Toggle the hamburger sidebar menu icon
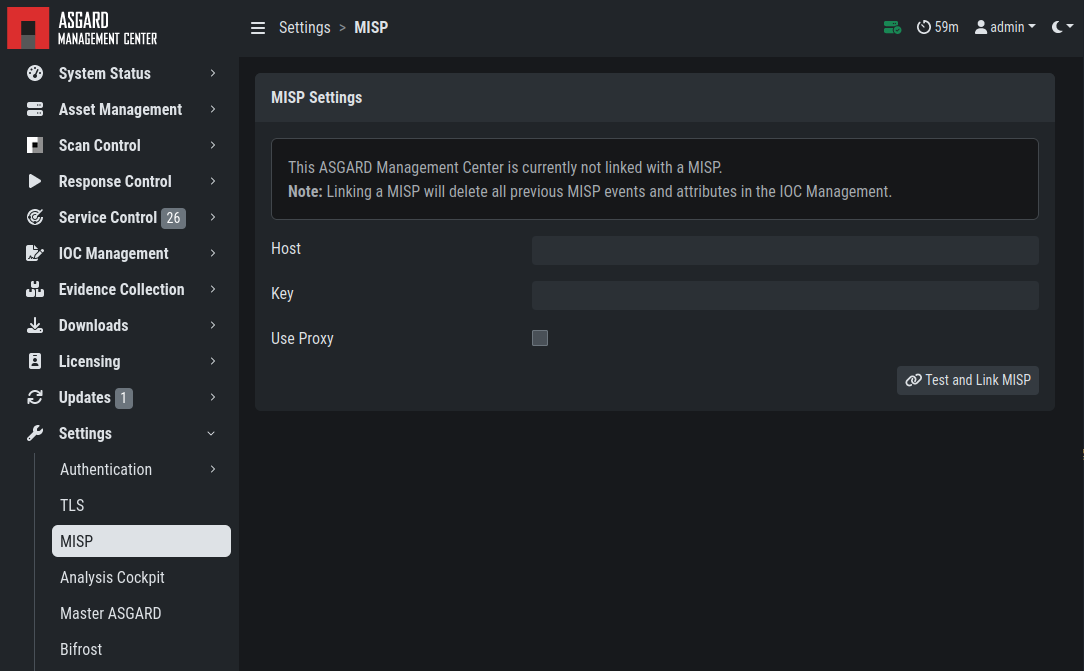Image resolution: width=1084 pixels, height=671 pixels. pyautogui.click(x=258, y=28)
